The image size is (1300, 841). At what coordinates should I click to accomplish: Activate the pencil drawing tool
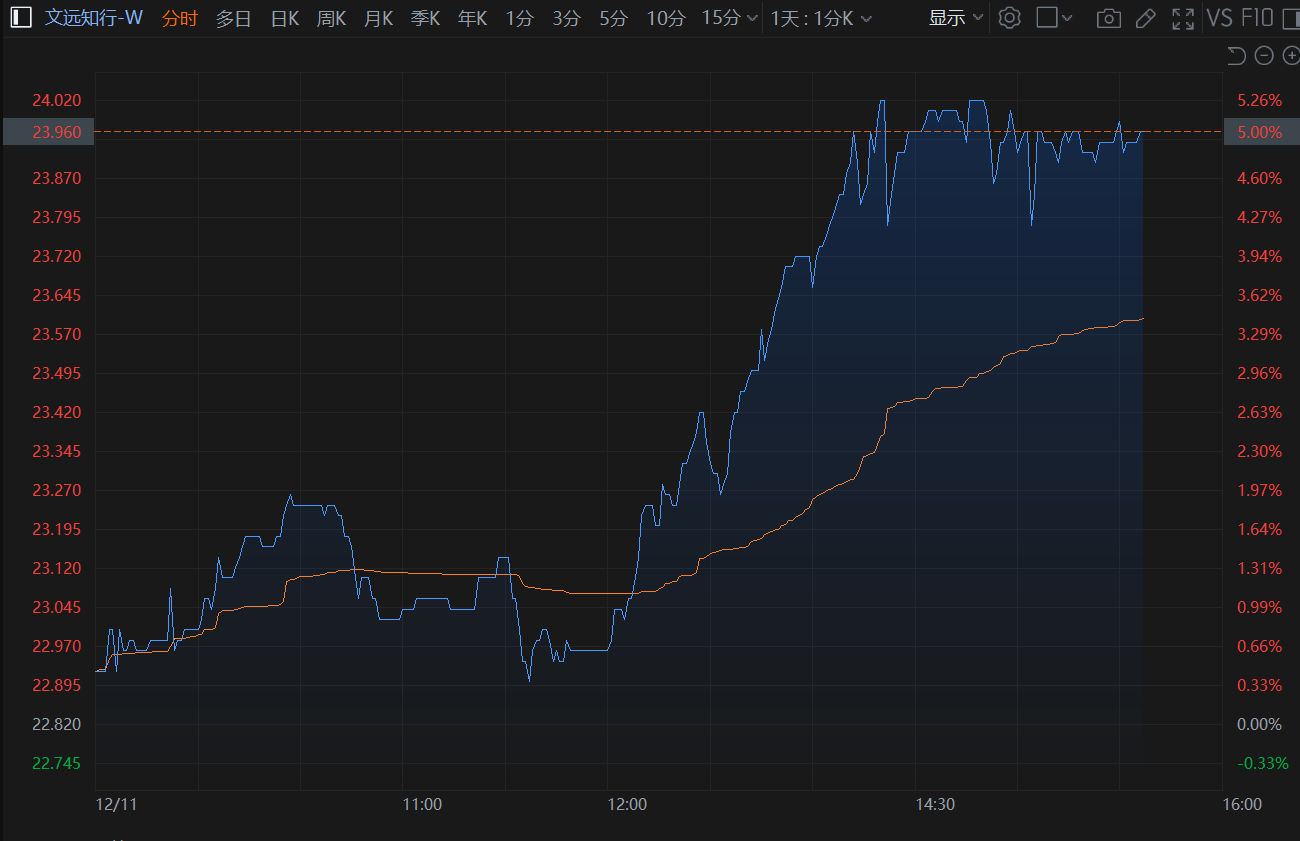tap(1145, 18)
